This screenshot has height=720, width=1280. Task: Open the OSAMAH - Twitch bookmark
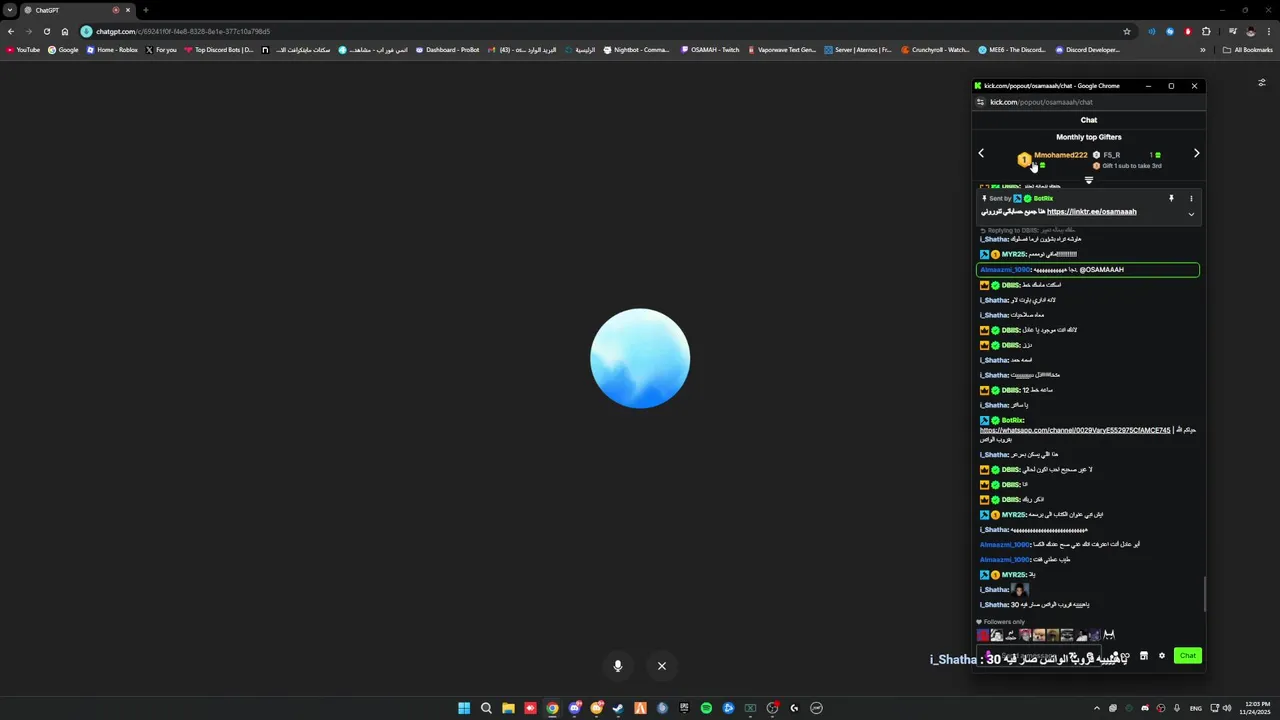pos(710,50)
